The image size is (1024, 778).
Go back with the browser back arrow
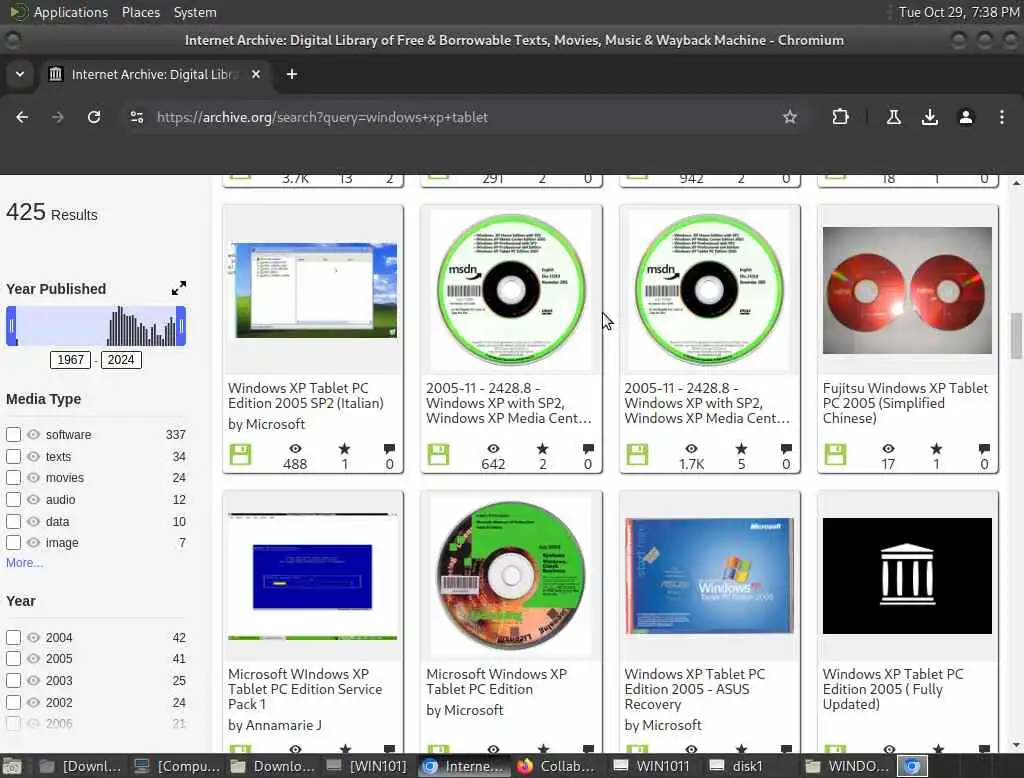(x=22, y=117)
